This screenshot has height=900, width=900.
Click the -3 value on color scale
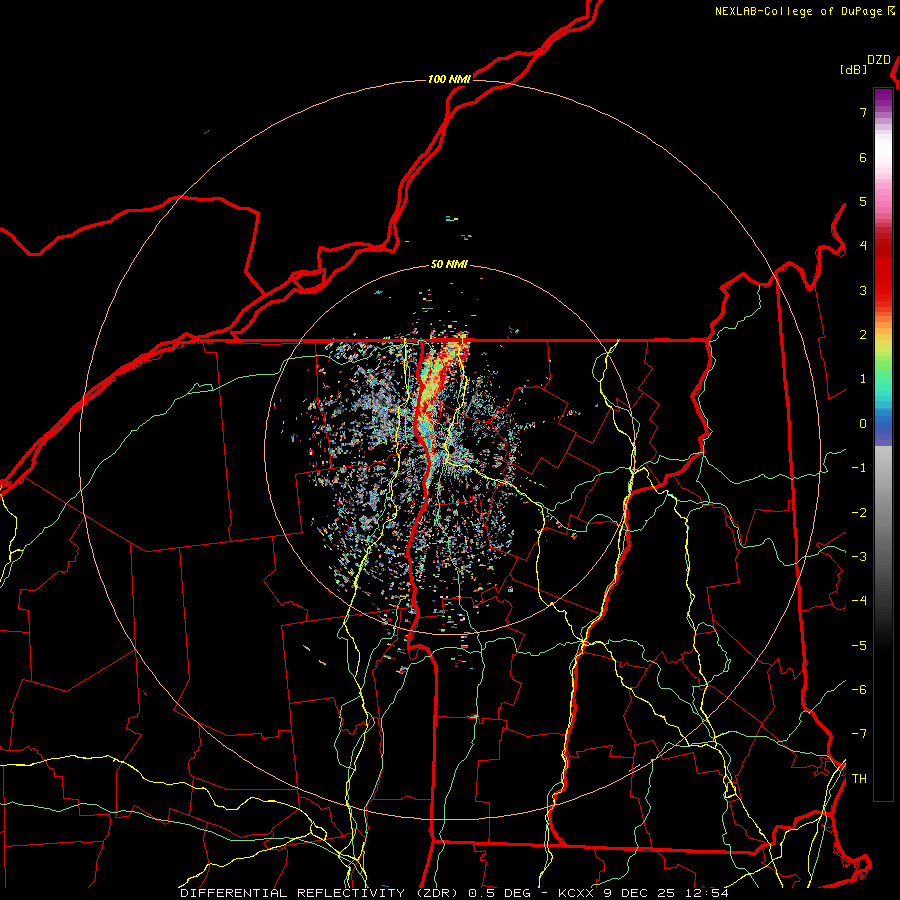[x=859, y=557]
